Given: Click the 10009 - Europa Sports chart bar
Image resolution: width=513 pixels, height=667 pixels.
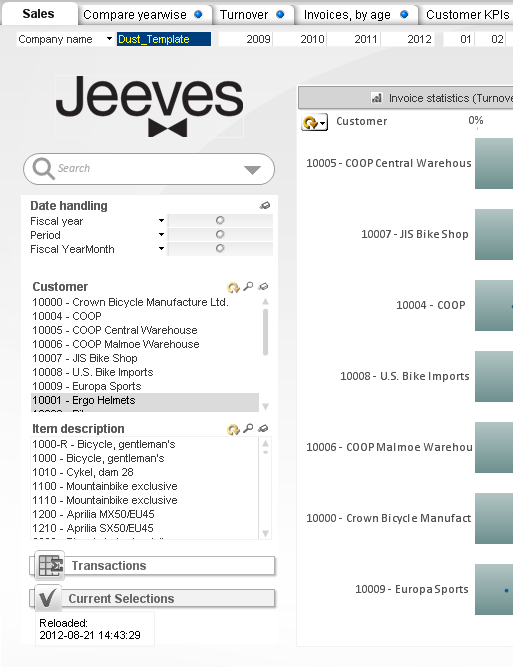Looking at the screenshot, I should (x=494, y=589).
